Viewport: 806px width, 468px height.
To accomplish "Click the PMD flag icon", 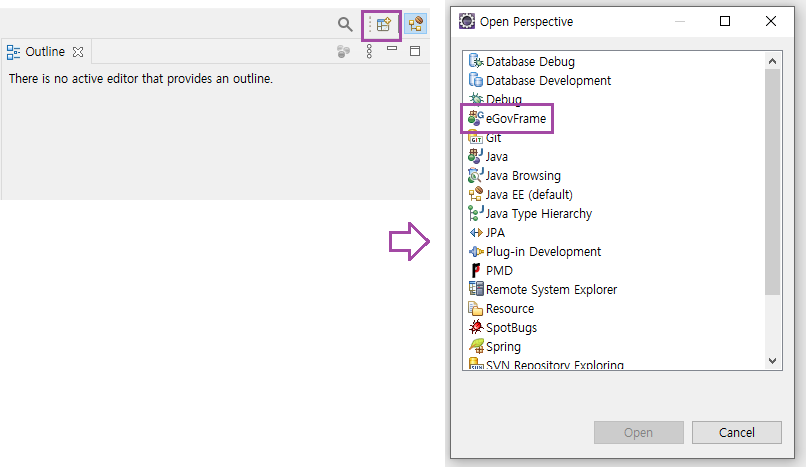I will pos(476,271).
